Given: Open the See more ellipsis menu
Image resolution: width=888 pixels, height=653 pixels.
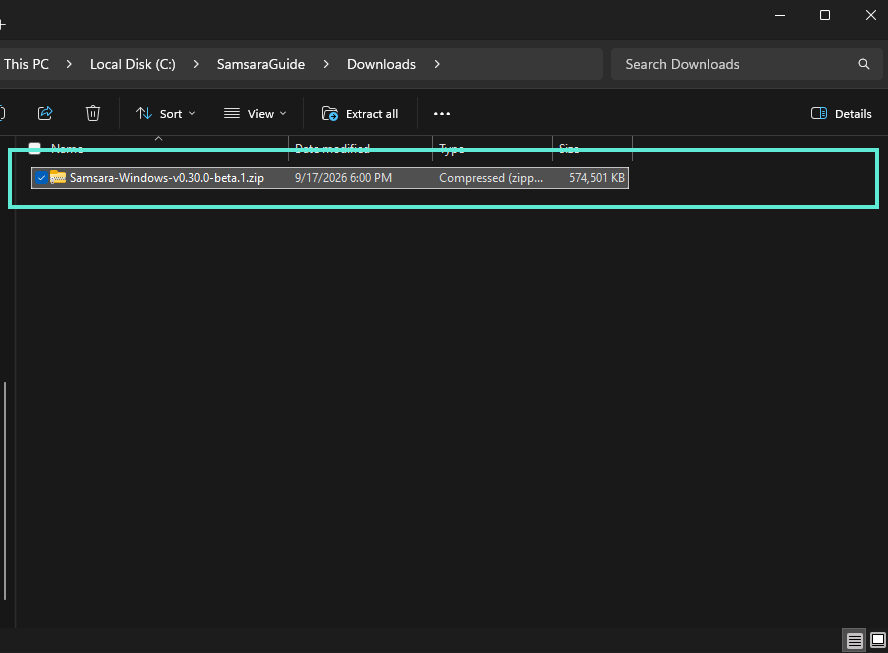Looking at the screenshot, I should [x=442, y=114].
